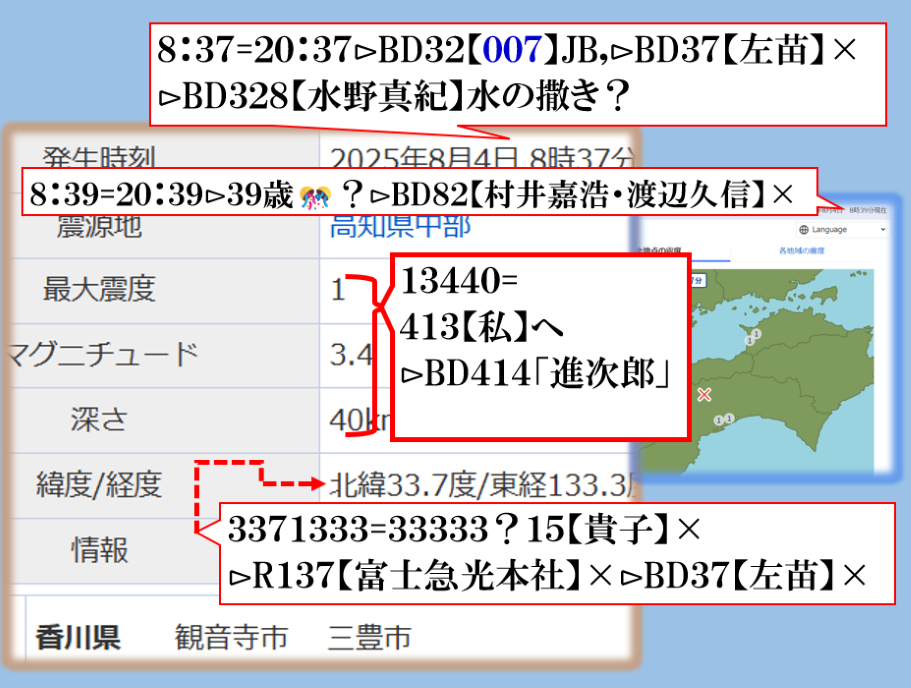Screen dimensions: 911x688
Task: Open the Language dropdown menu
Action: point(847,230)
